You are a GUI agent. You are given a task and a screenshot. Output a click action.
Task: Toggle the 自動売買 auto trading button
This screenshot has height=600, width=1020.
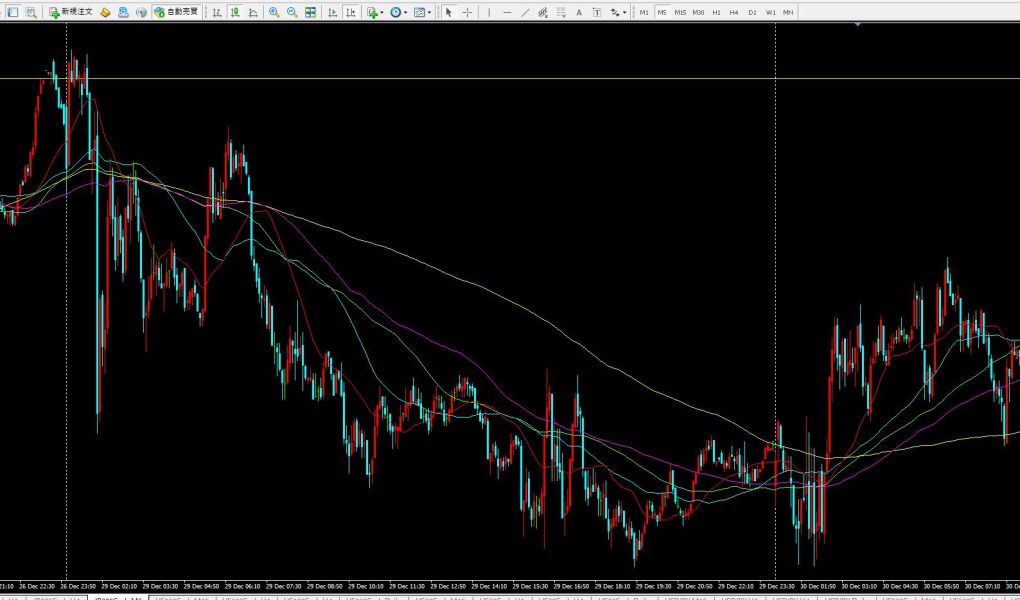pos(176,12)
